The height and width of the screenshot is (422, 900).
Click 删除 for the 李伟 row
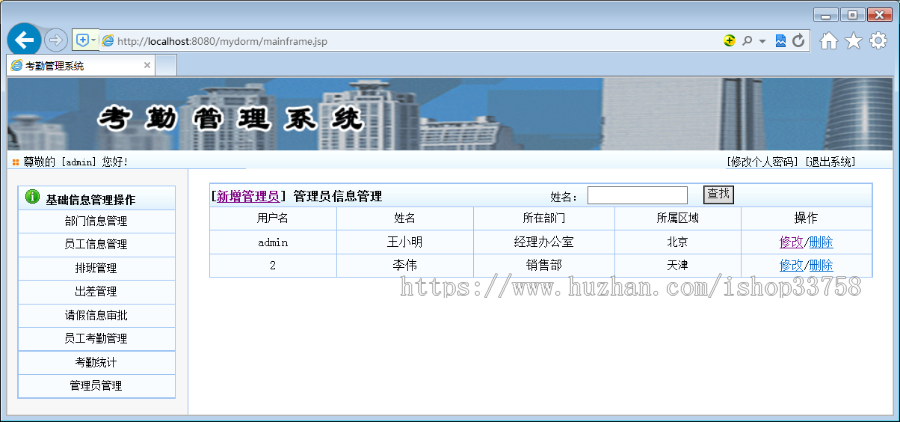point(821,265)
